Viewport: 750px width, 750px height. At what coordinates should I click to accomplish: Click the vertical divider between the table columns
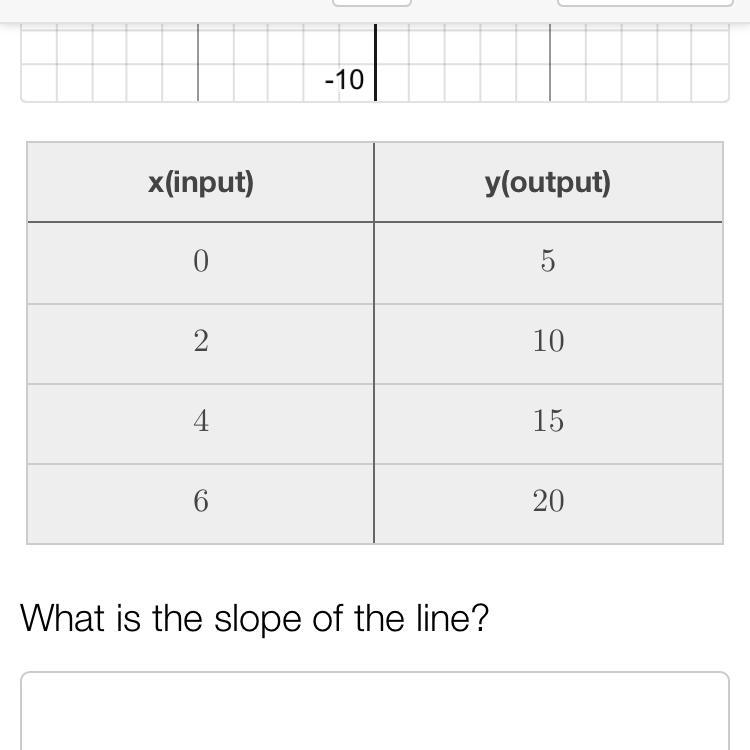tap(374, 343)
